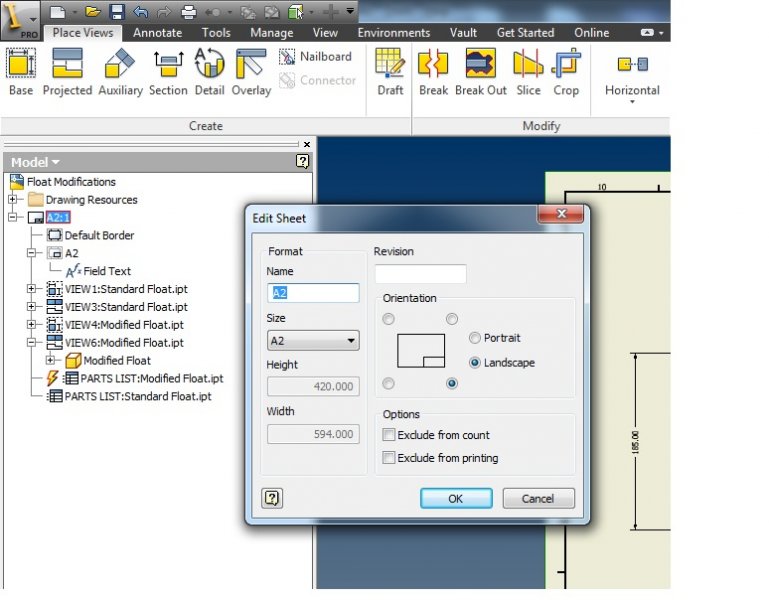
Task: Enable Exclude from printing checkbox
Action: 388,458
